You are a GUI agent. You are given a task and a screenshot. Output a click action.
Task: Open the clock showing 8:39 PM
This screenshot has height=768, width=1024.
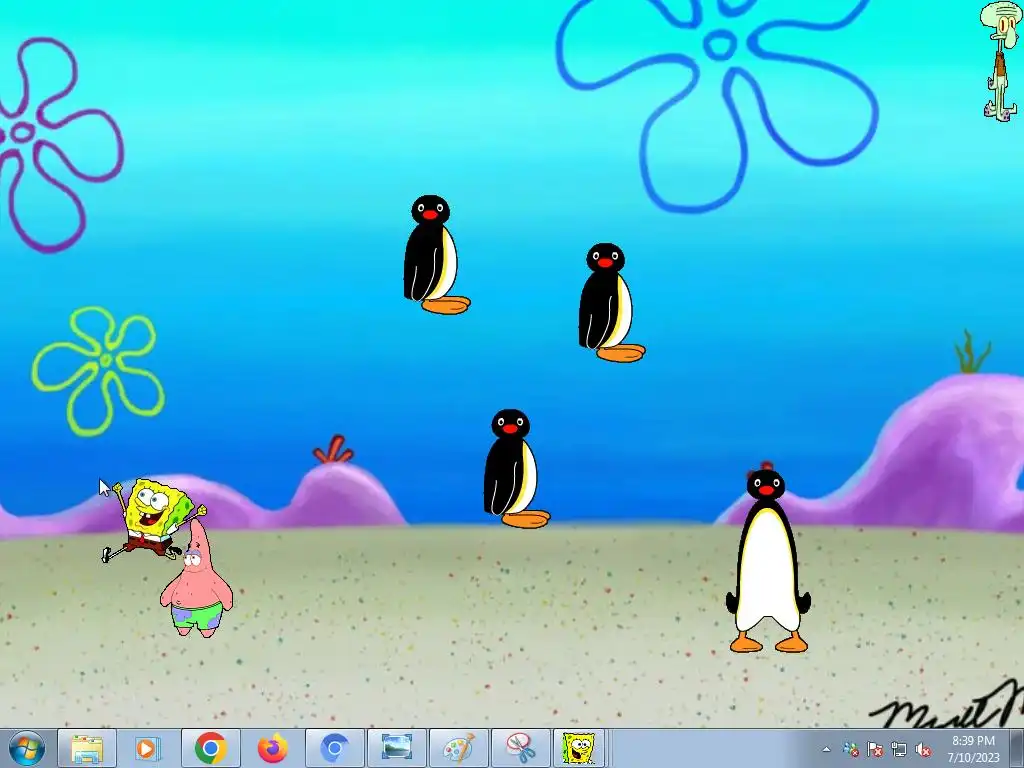click(973, 749)
